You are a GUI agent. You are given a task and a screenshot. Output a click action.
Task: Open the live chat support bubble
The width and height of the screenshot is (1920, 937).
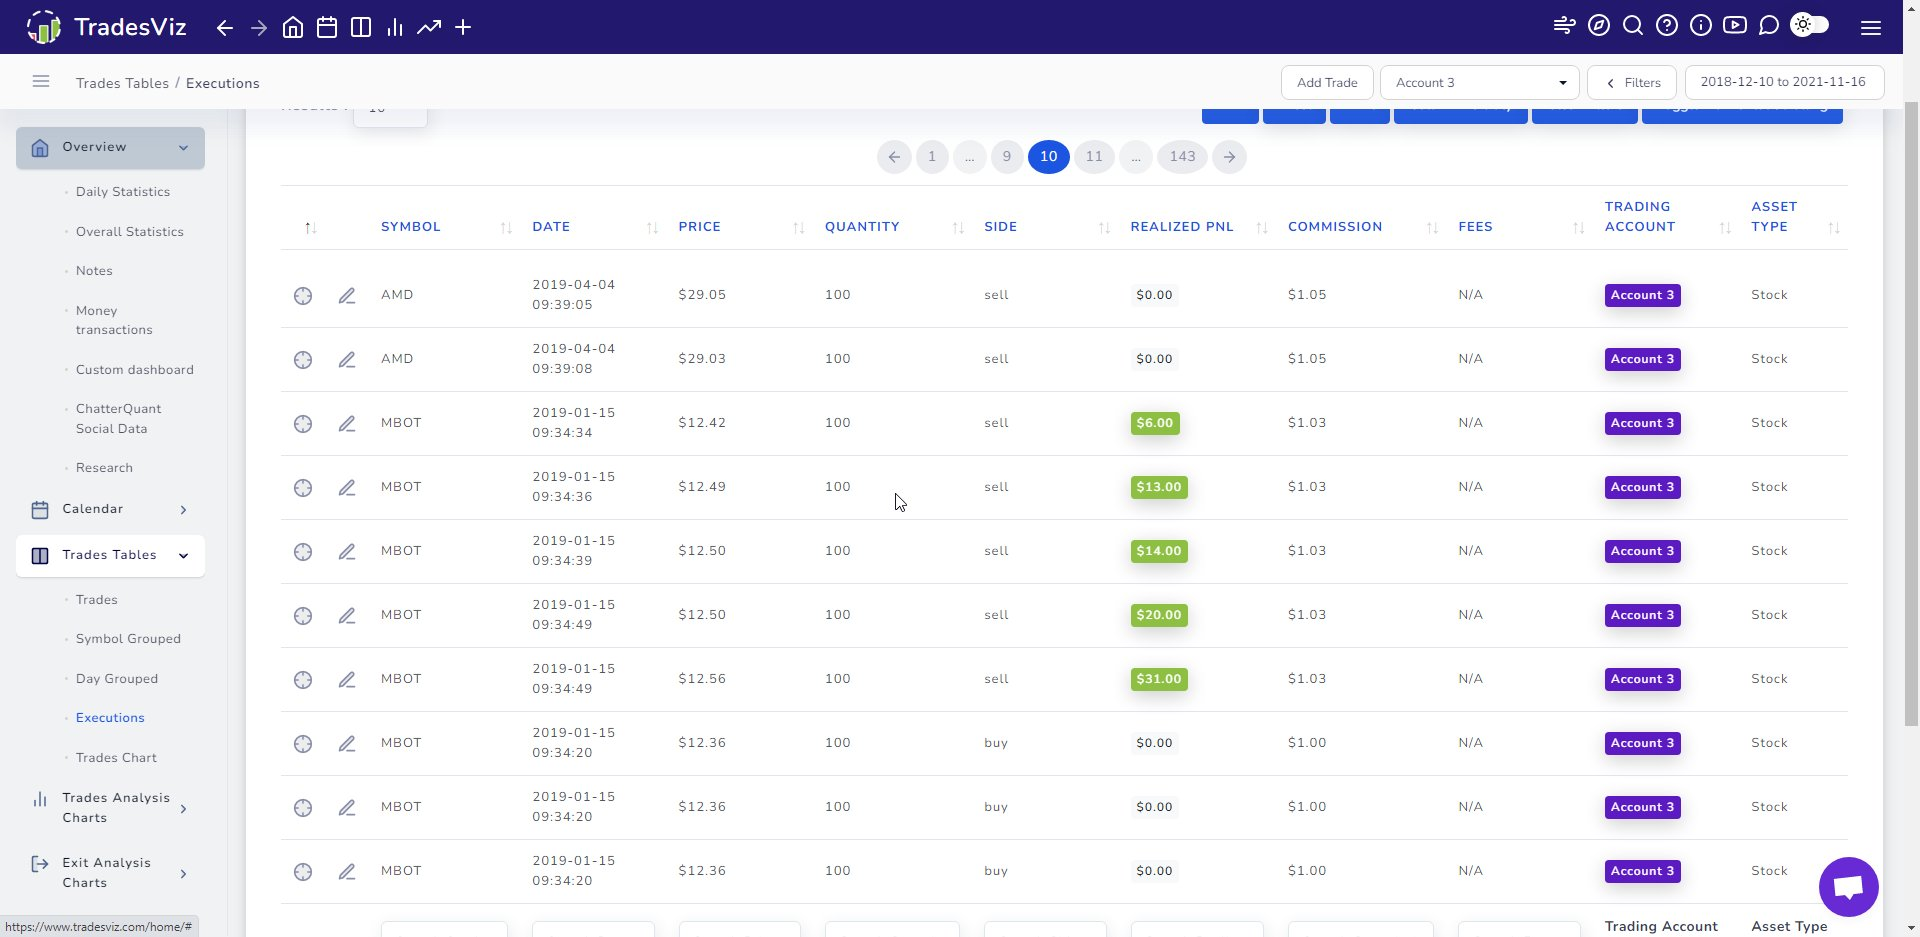[1848, 887]
